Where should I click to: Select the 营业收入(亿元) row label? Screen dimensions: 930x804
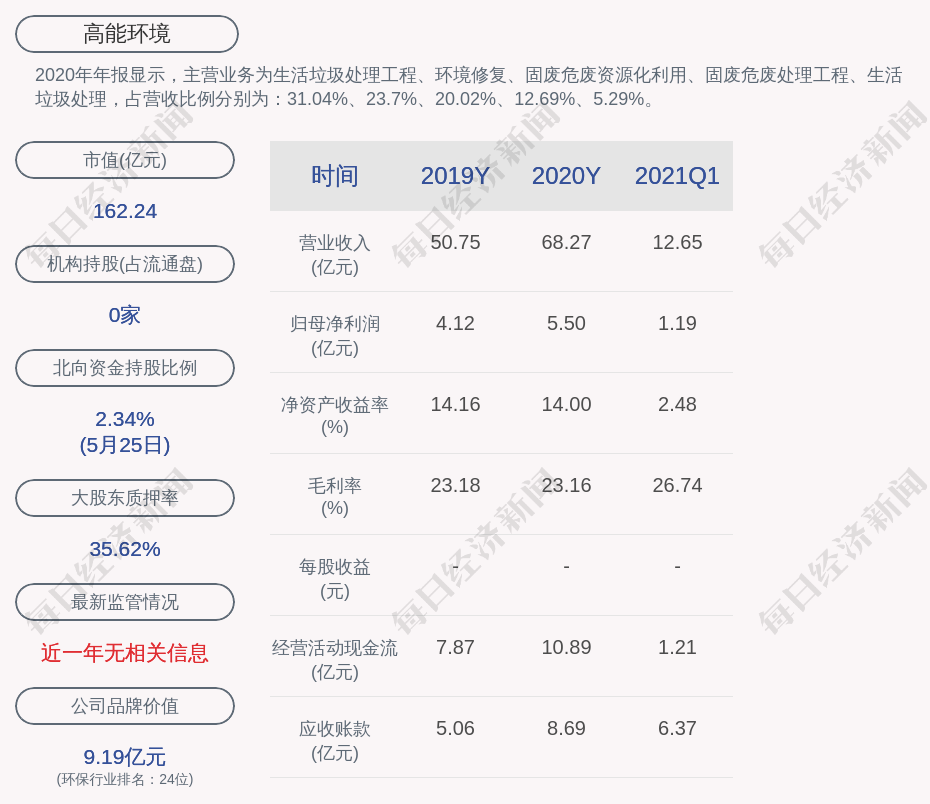[335, 255]
